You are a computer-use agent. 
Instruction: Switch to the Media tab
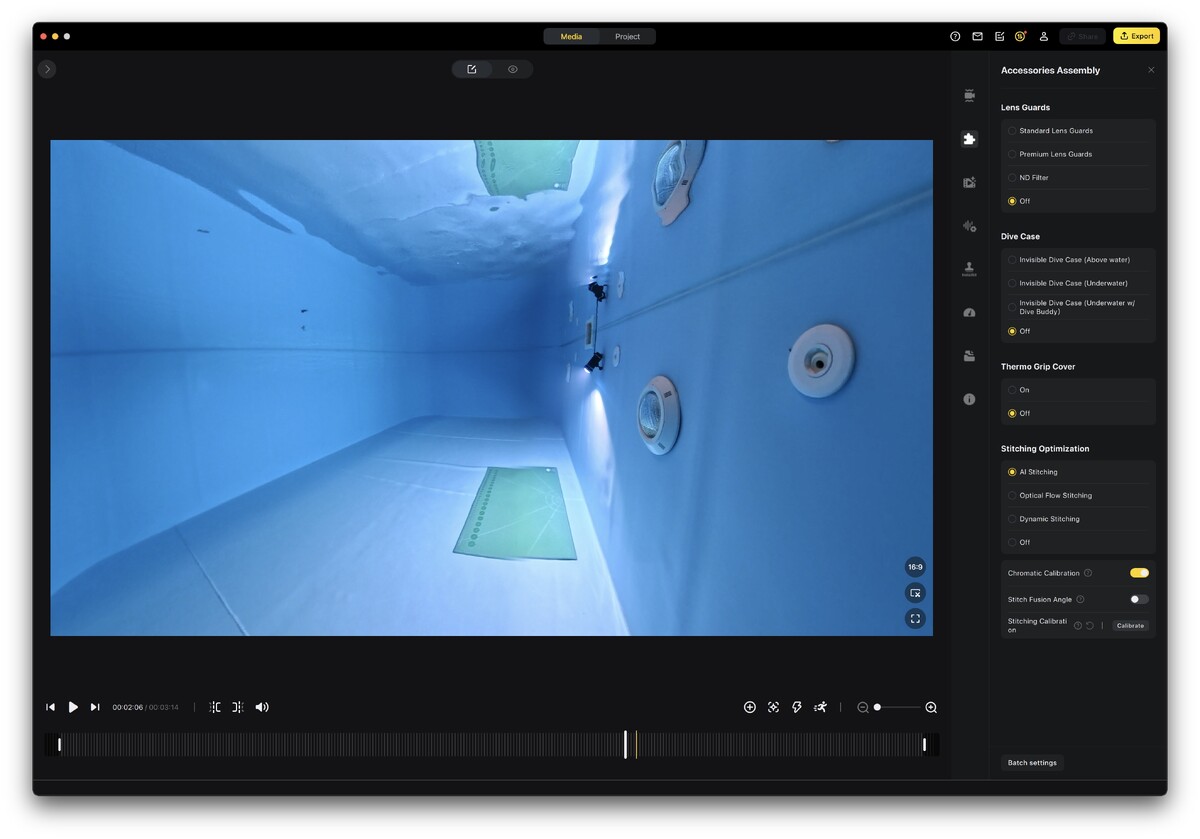tap(571, 37)
